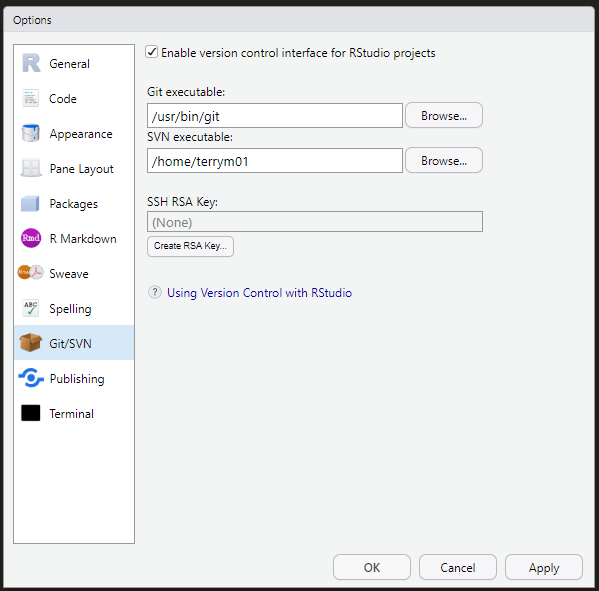Browse for the Git executable

coord(444,115)
